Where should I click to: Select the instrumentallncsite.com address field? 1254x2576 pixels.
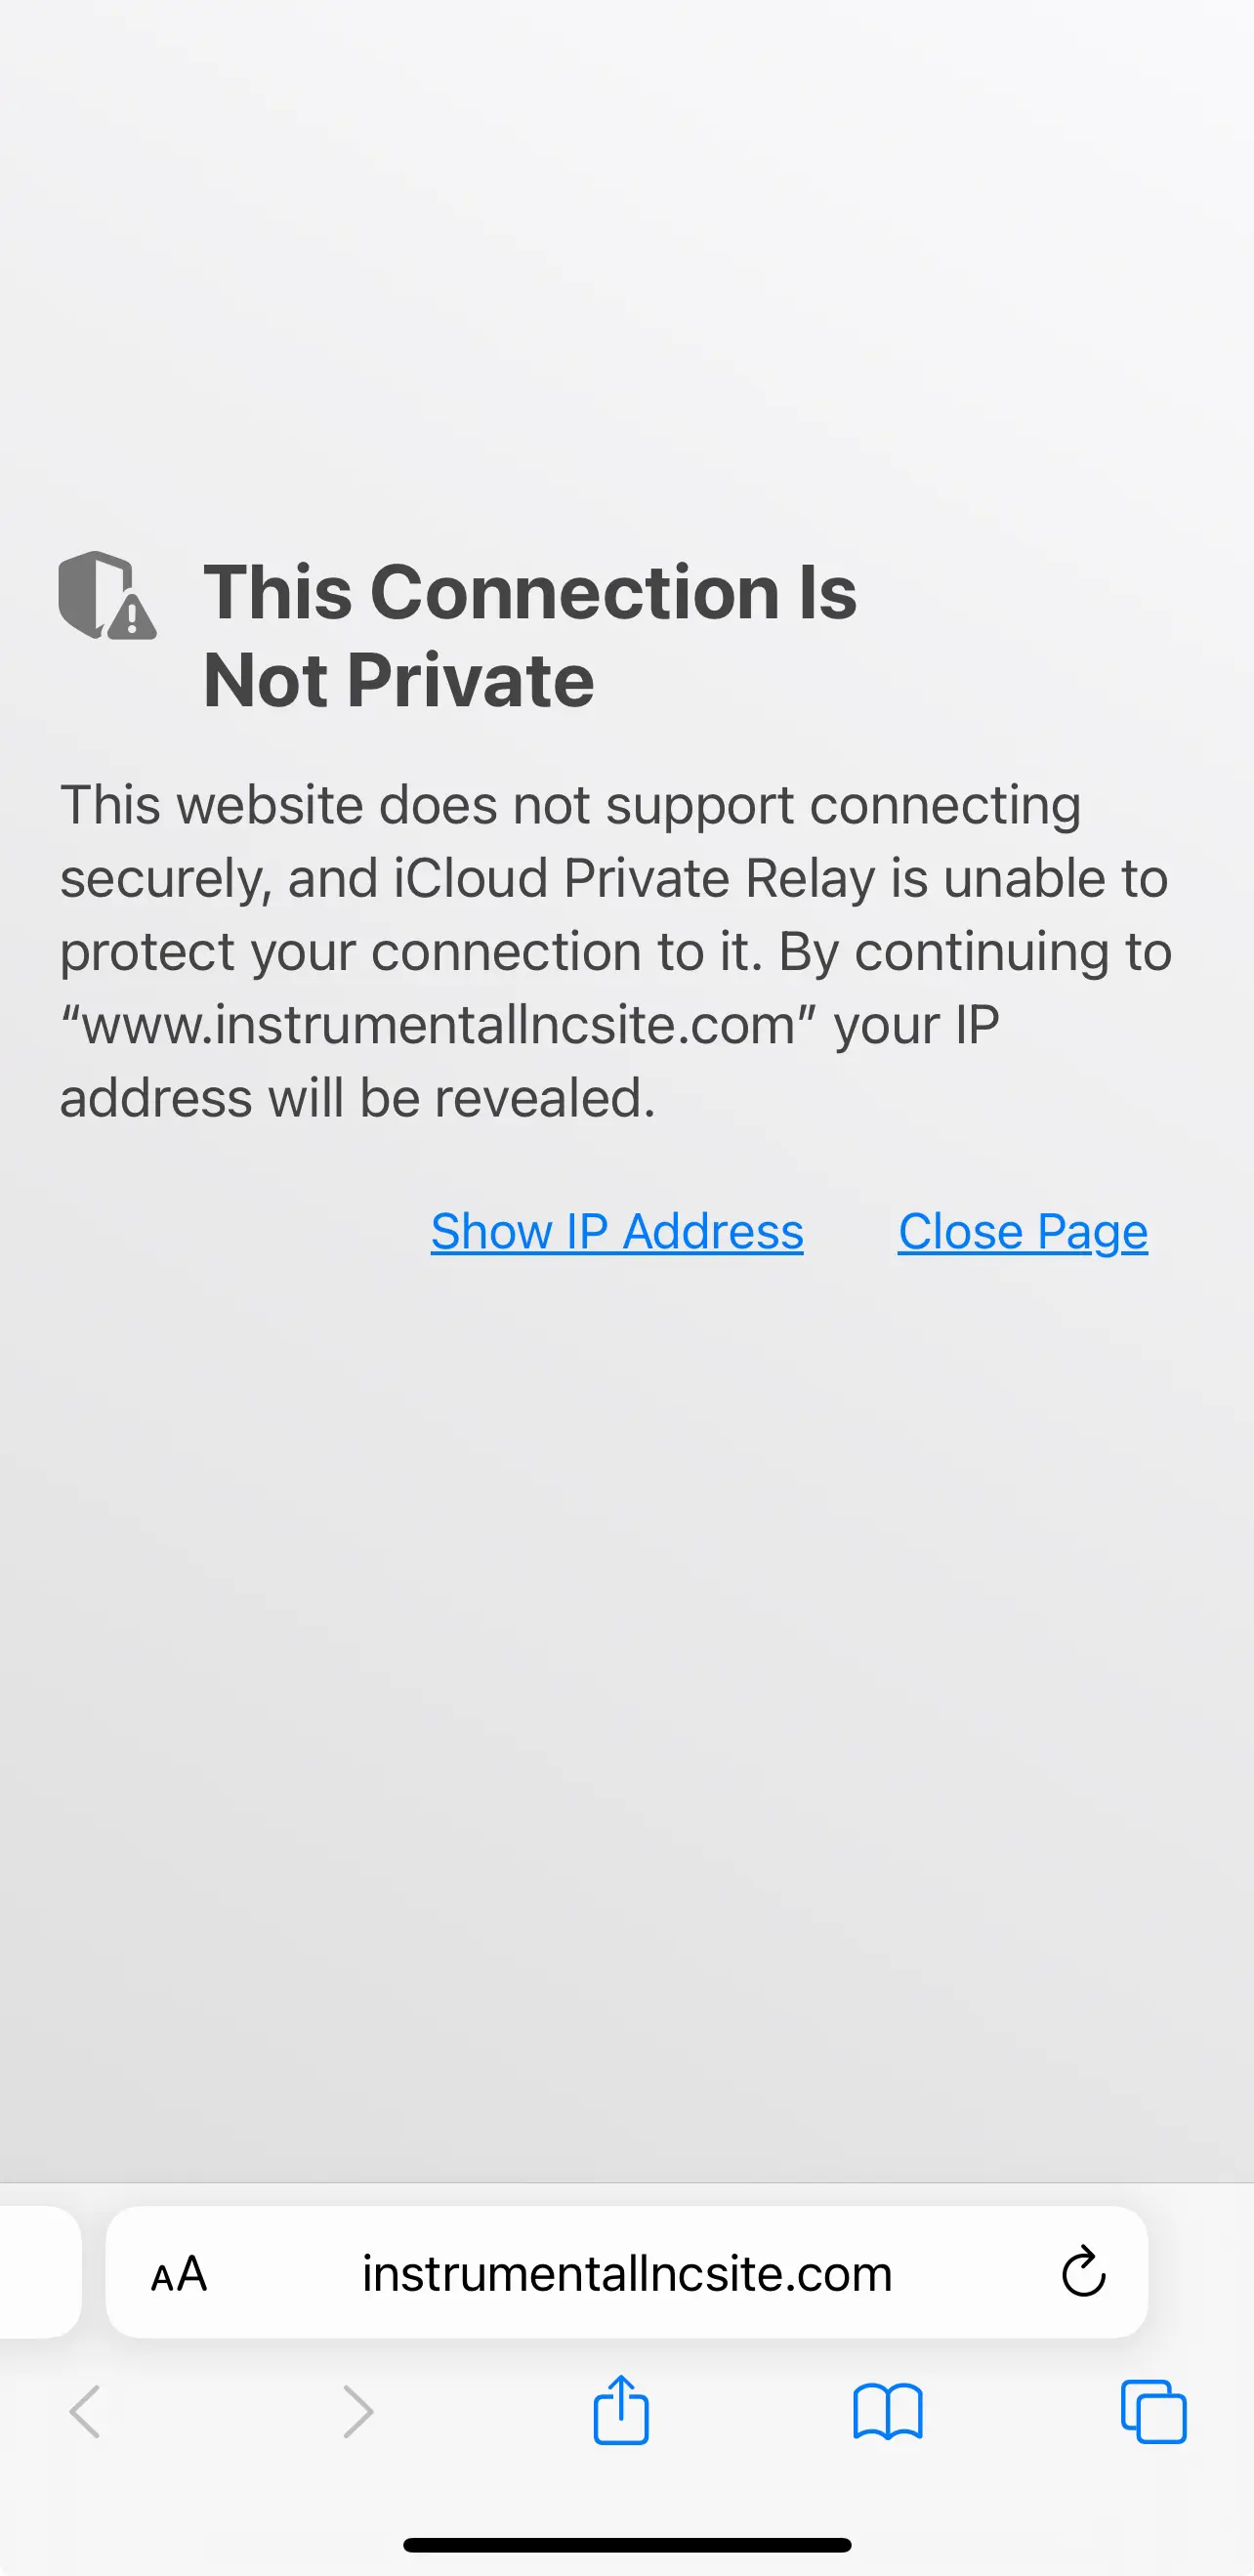(x=627, y=2272)
